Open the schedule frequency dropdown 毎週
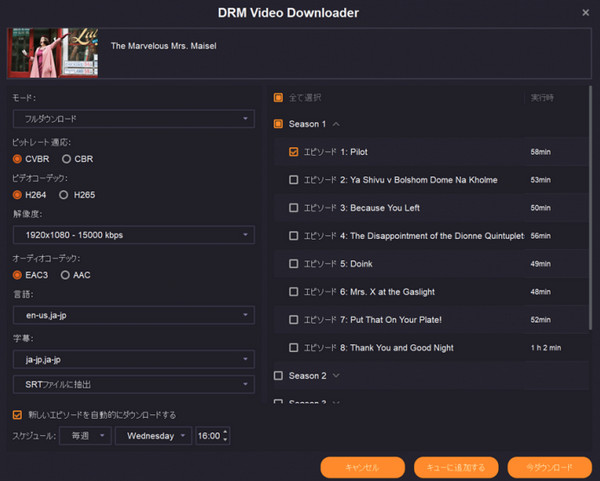This screenshot has width=600, height=481. click(85, 436)
